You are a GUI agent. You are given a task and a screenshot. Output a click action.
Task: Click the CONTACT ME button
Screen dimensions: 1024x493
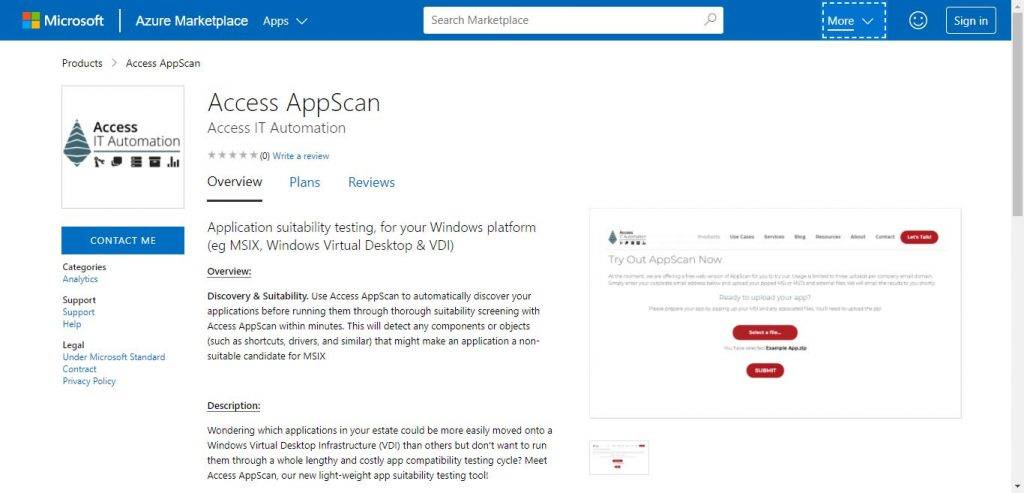[123, 240]
